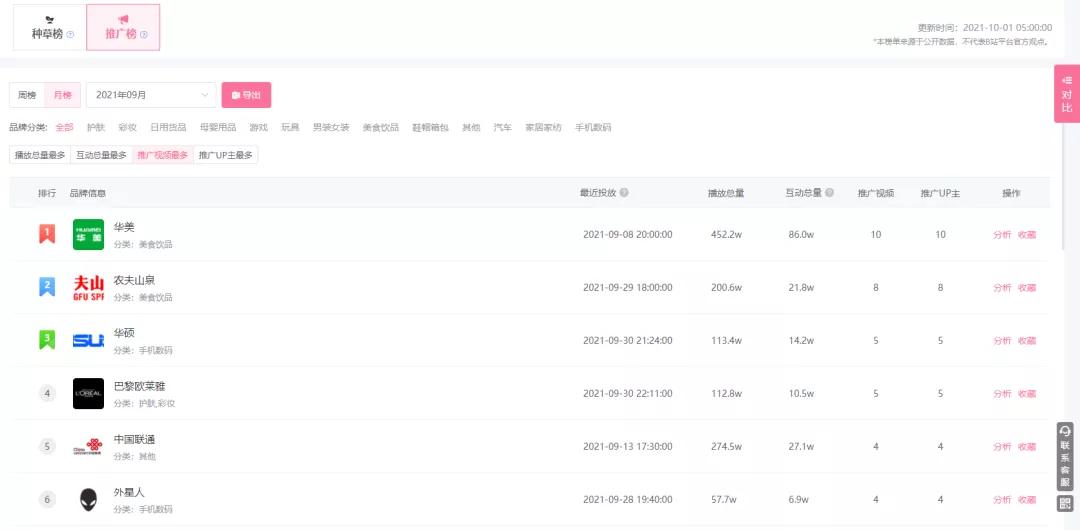Click rank number 6 badge
Screen dimensions: 1080x530
(47, 500)
